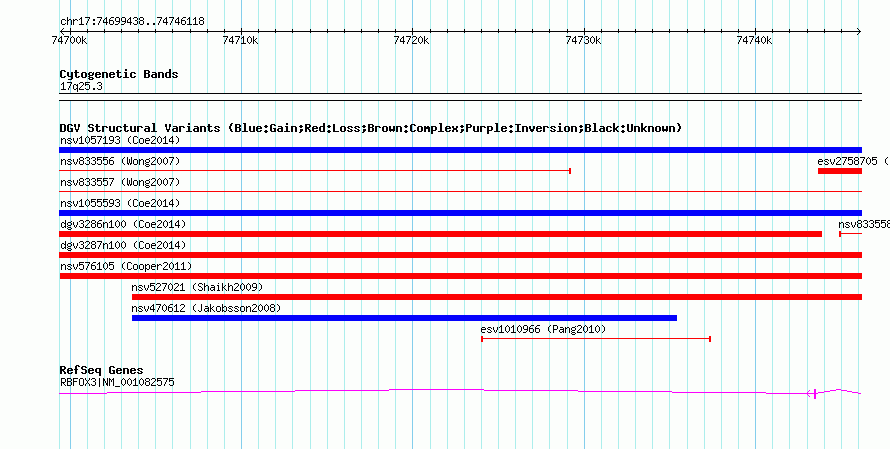Screen dimensions: 890x449
Task: Click the ruler's left arrowhead
Action: [62, 32]
